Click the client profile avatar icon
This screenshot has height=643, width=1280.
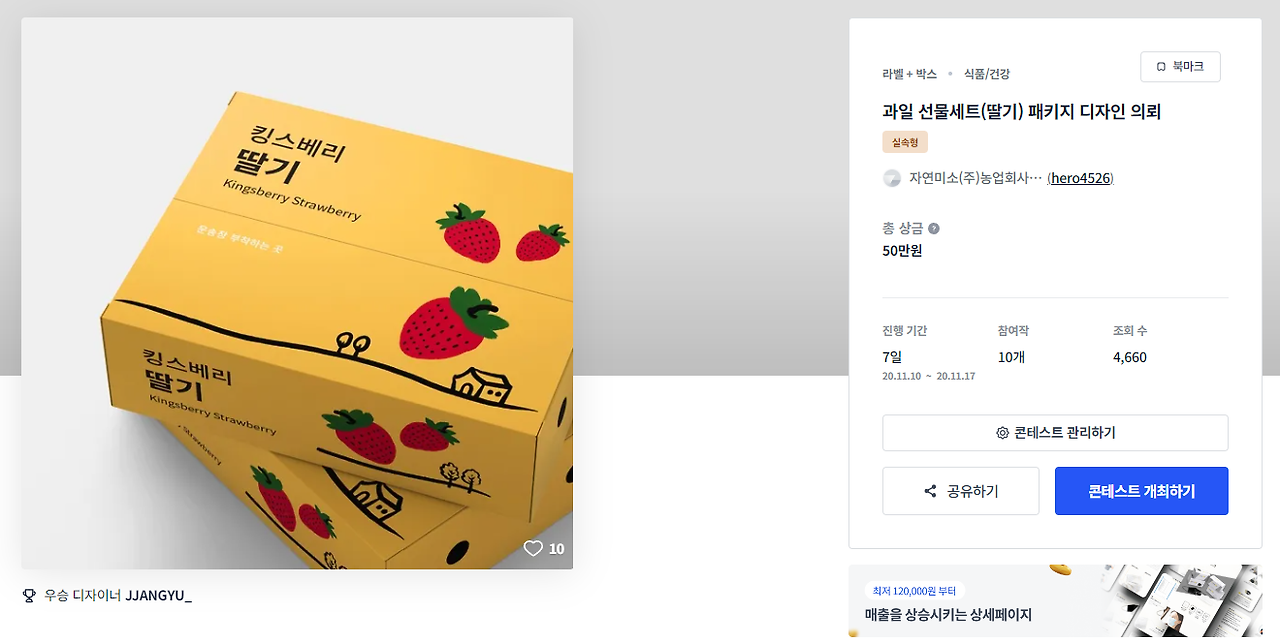tap(892, 178)
